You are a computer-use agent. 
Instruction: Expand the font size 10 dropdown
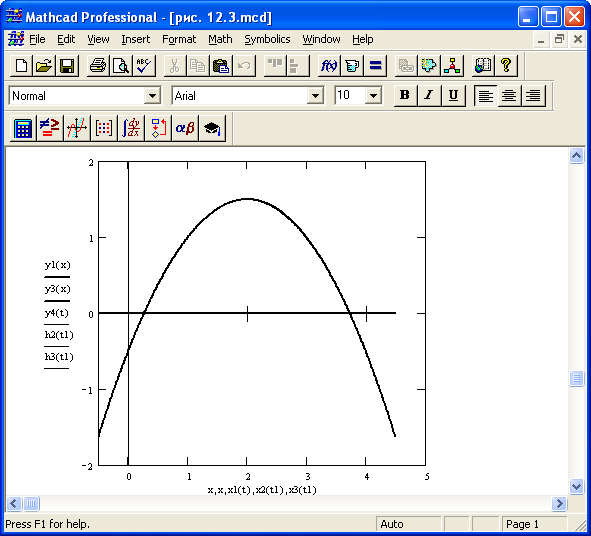[x=373, y=96]
